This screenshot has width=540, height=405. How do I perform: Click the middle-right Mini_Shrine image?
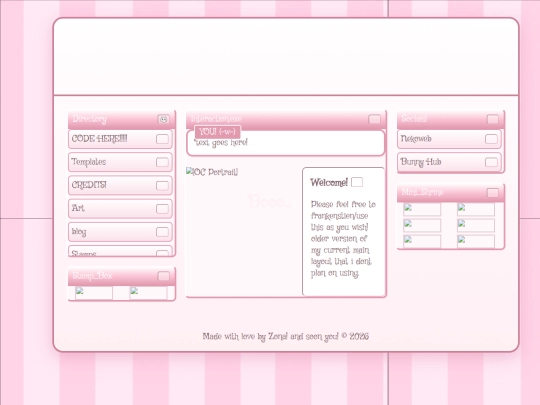pyautogui.click(x=476, y=225)
